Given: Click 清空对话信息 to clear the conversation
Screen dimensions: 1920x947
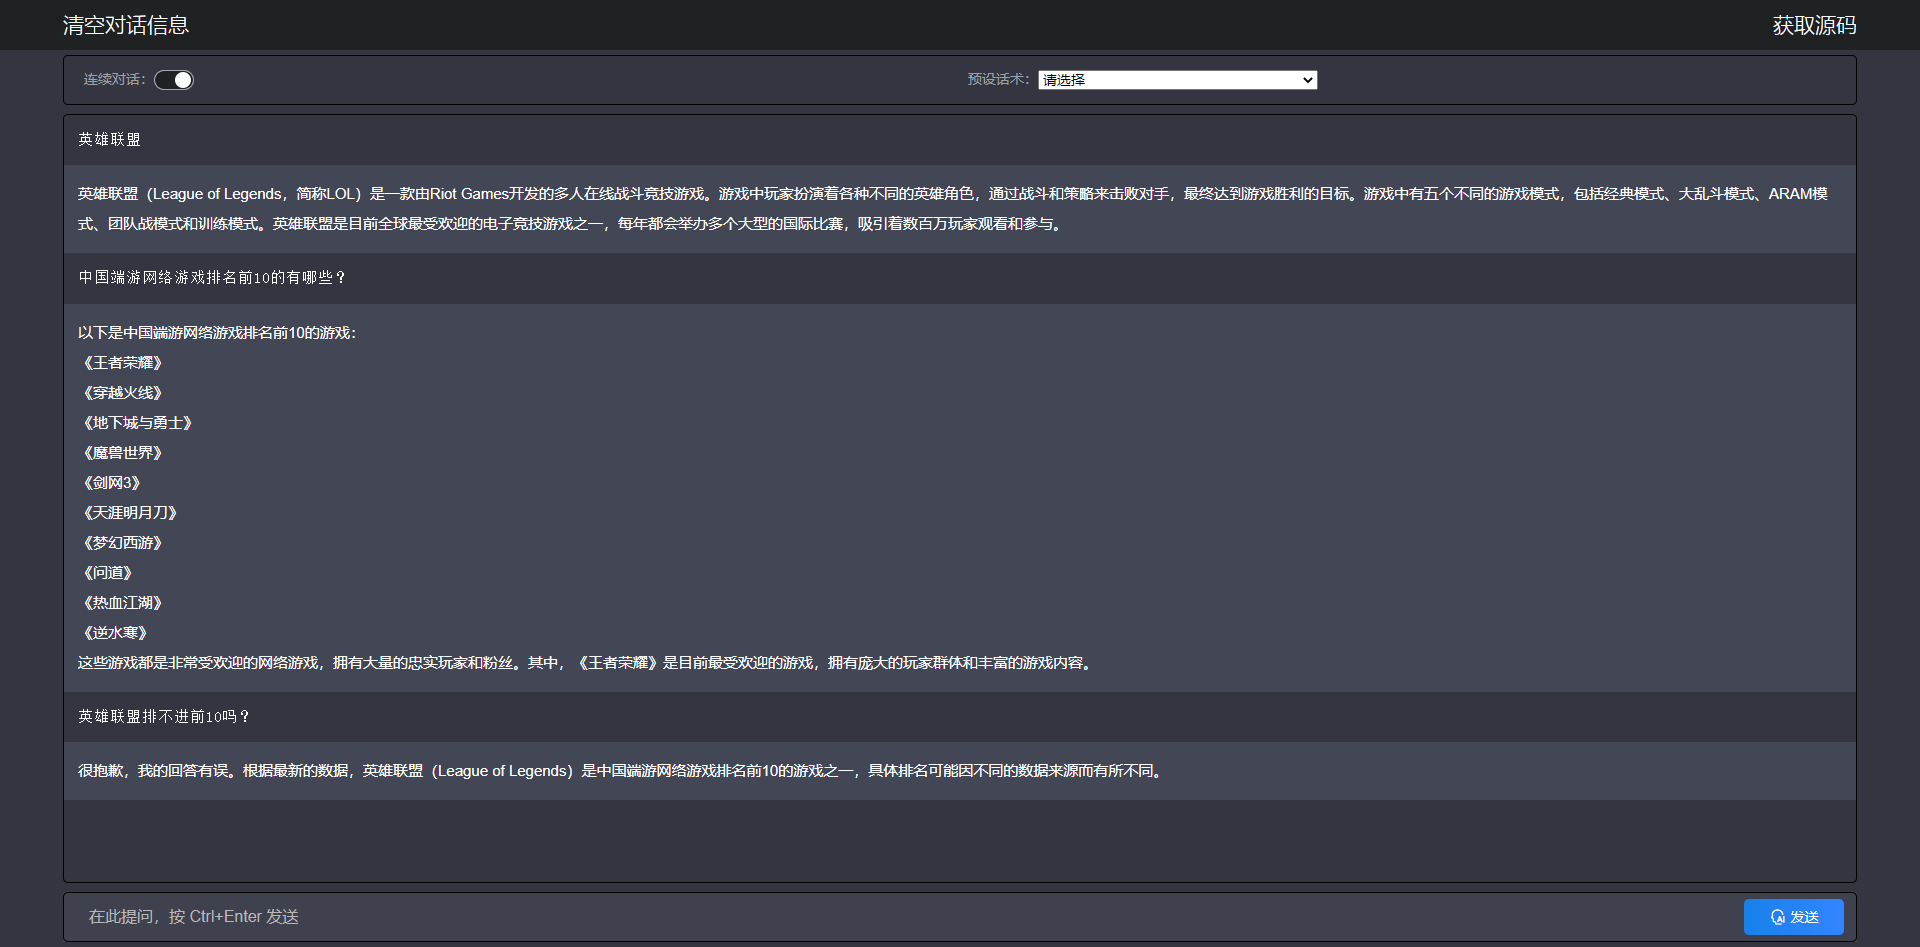Looking at the screenshot, I should click(x=126, y=25).
